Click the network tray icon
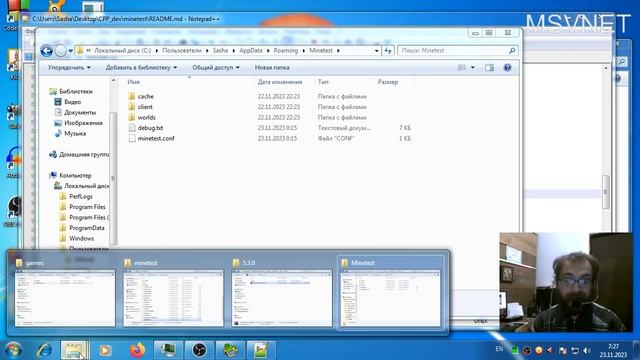 [575, 351]
